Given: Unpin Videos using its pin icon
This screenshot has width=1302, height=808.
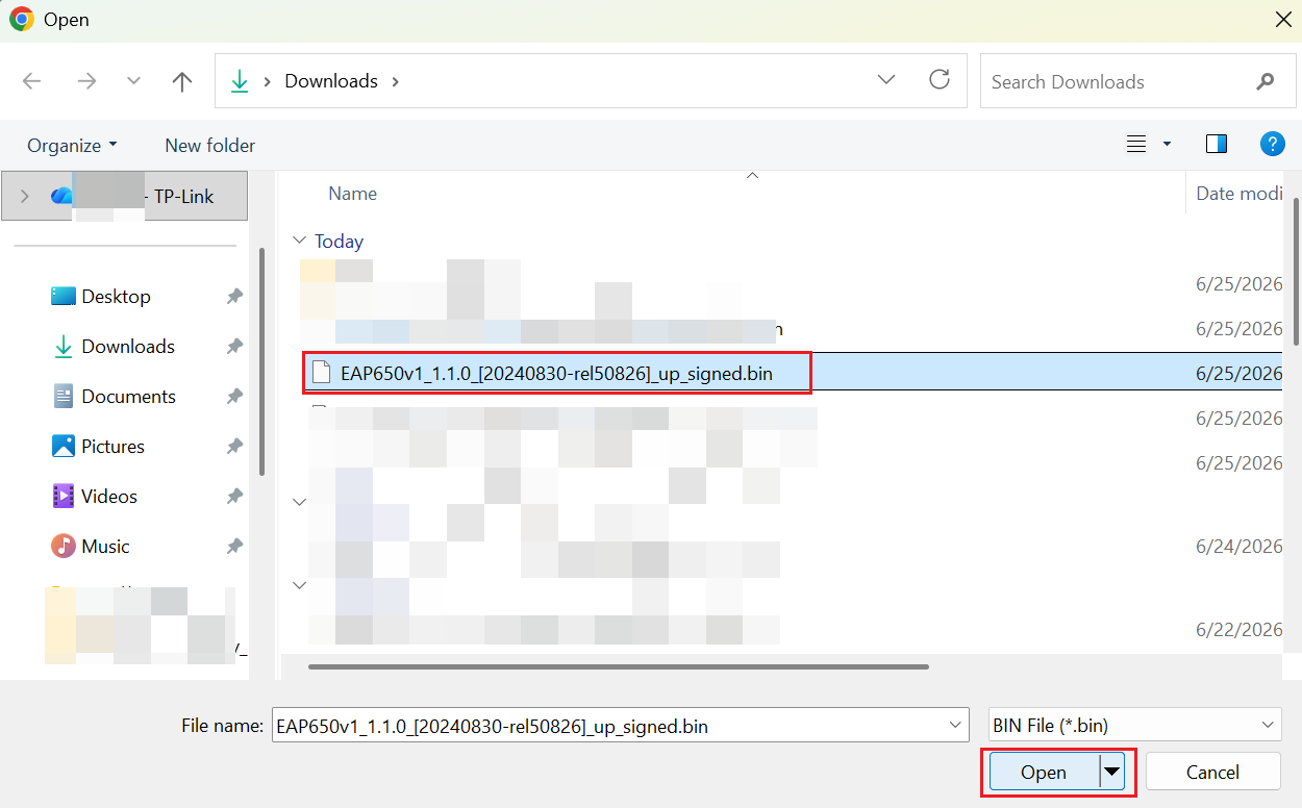Looking at the screenshot, I should tap(234, 496).
